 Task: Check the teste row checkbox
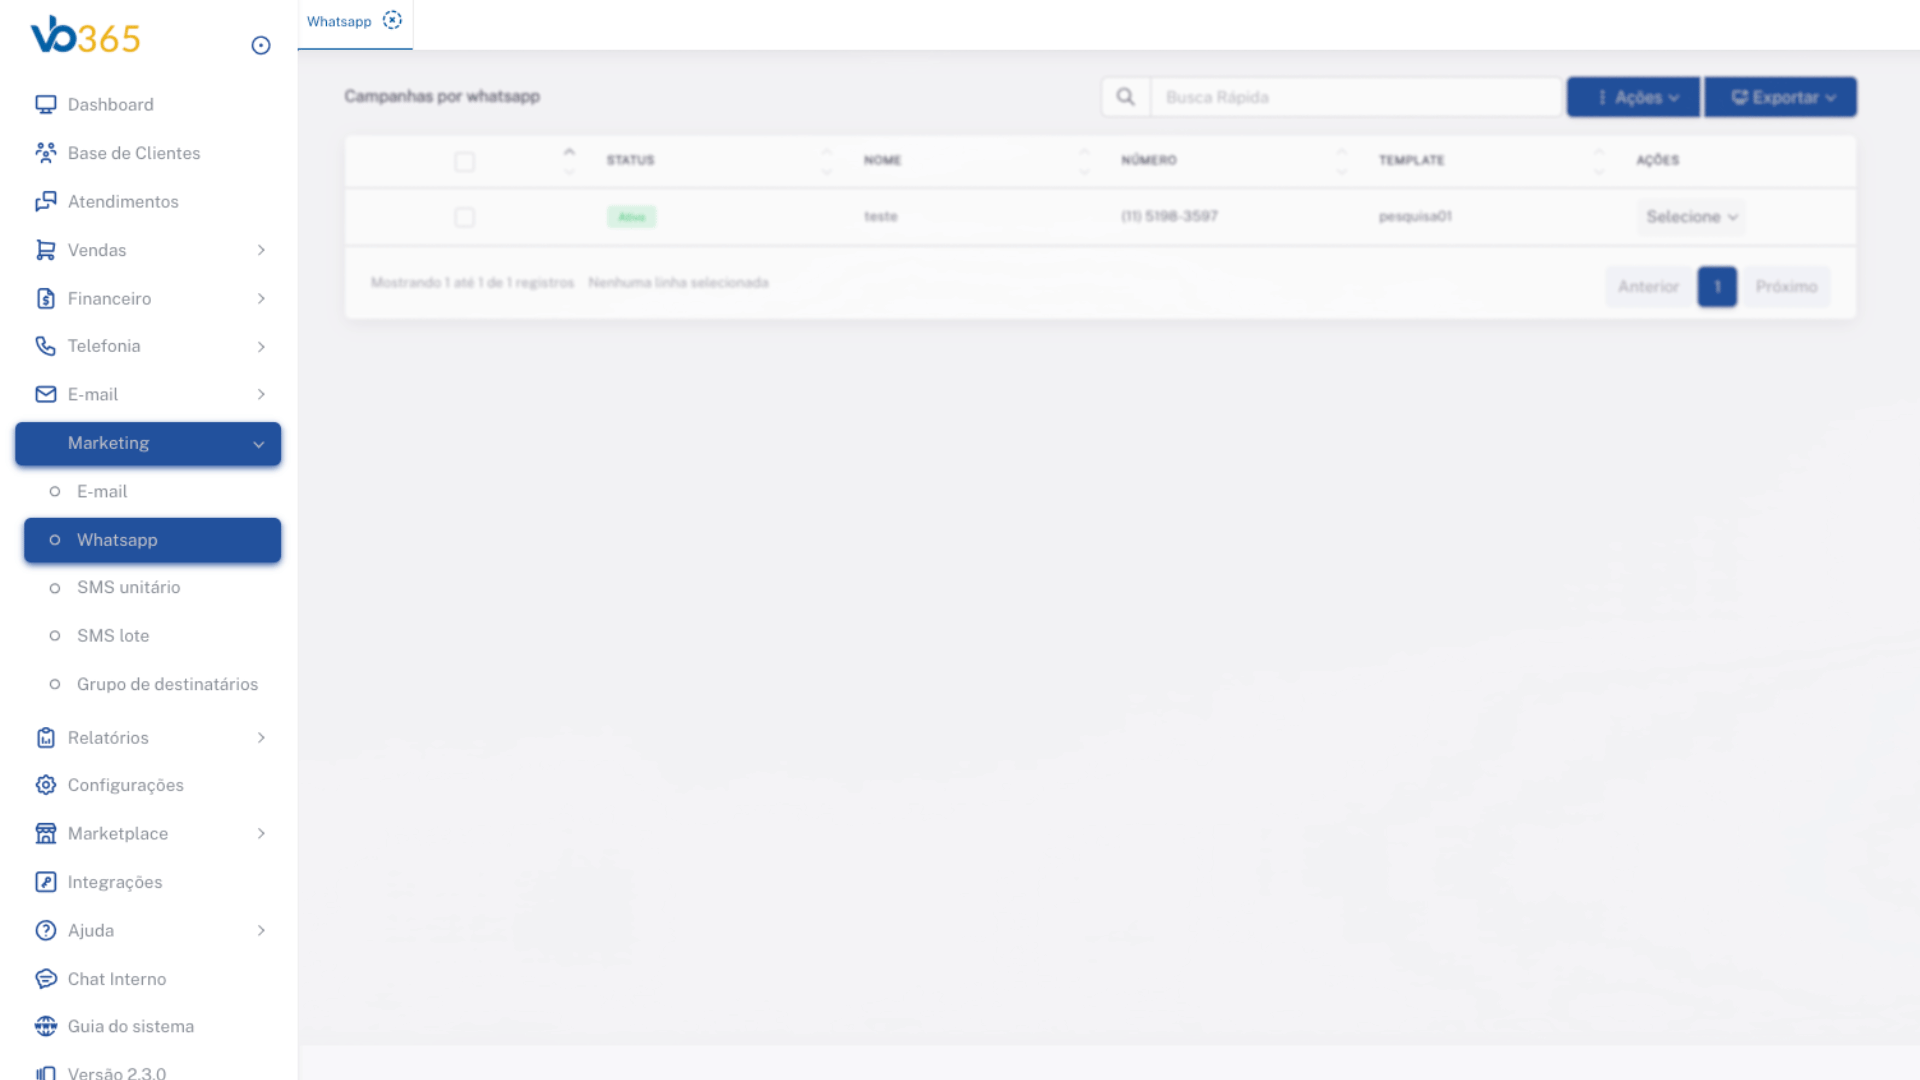pos(464,217)
